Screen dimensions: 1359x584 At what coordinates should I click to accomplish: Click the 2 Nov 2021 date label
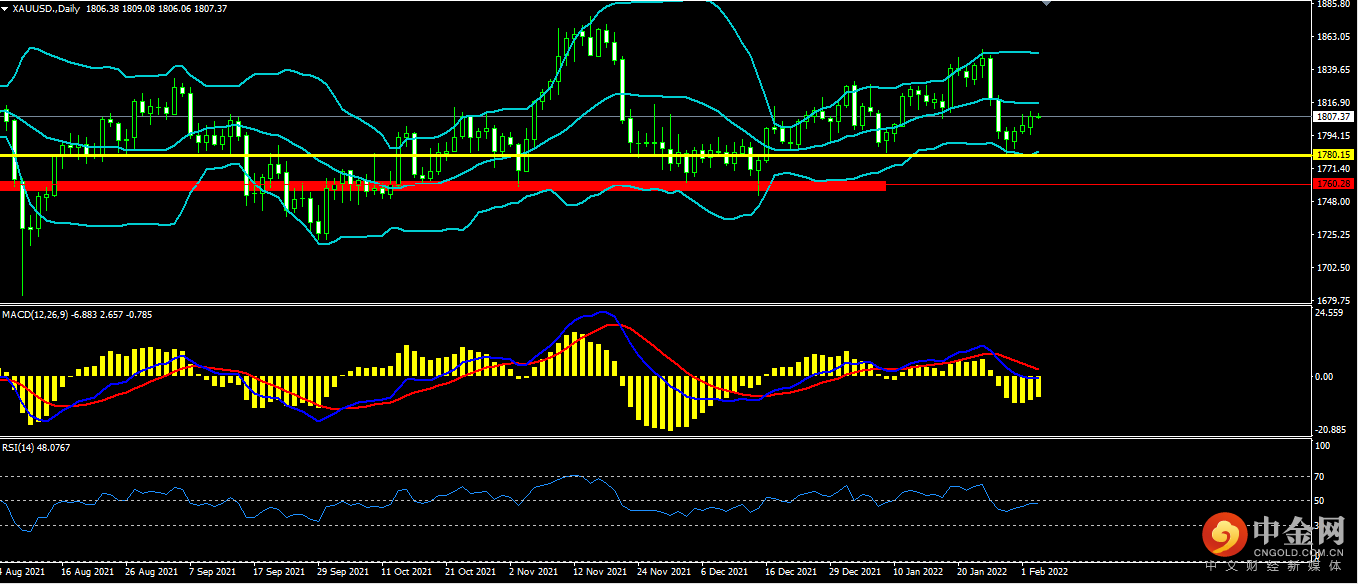point(533,573)
